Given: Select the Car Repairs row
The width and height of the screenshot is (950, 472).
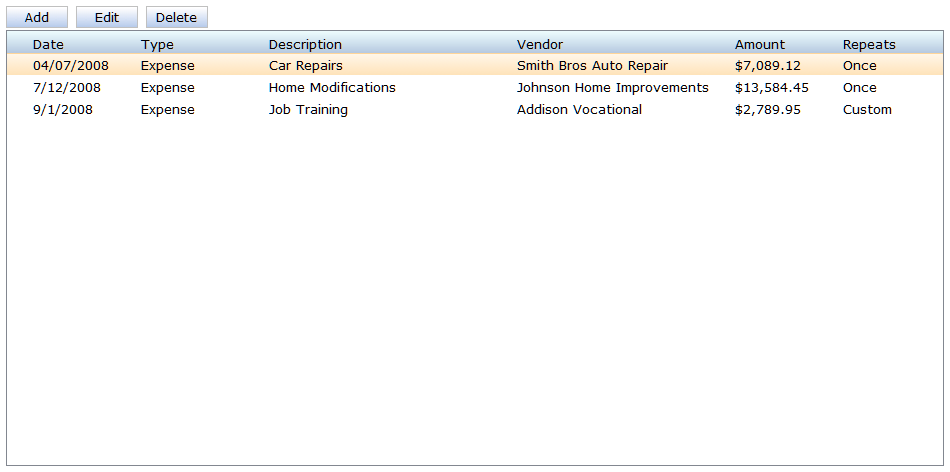Looking at the screenshot, I should pos(475,65).
